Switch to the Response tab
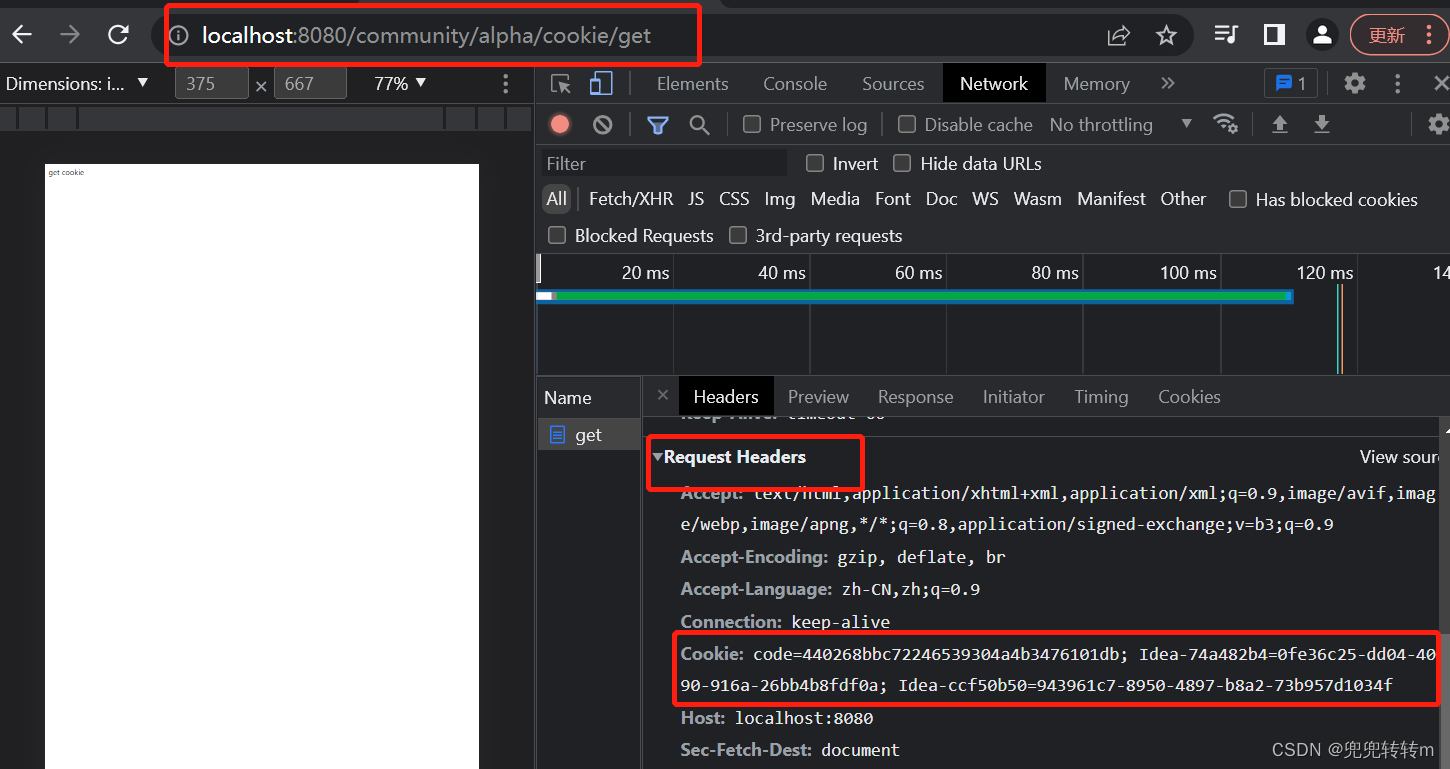 [915, 397]
